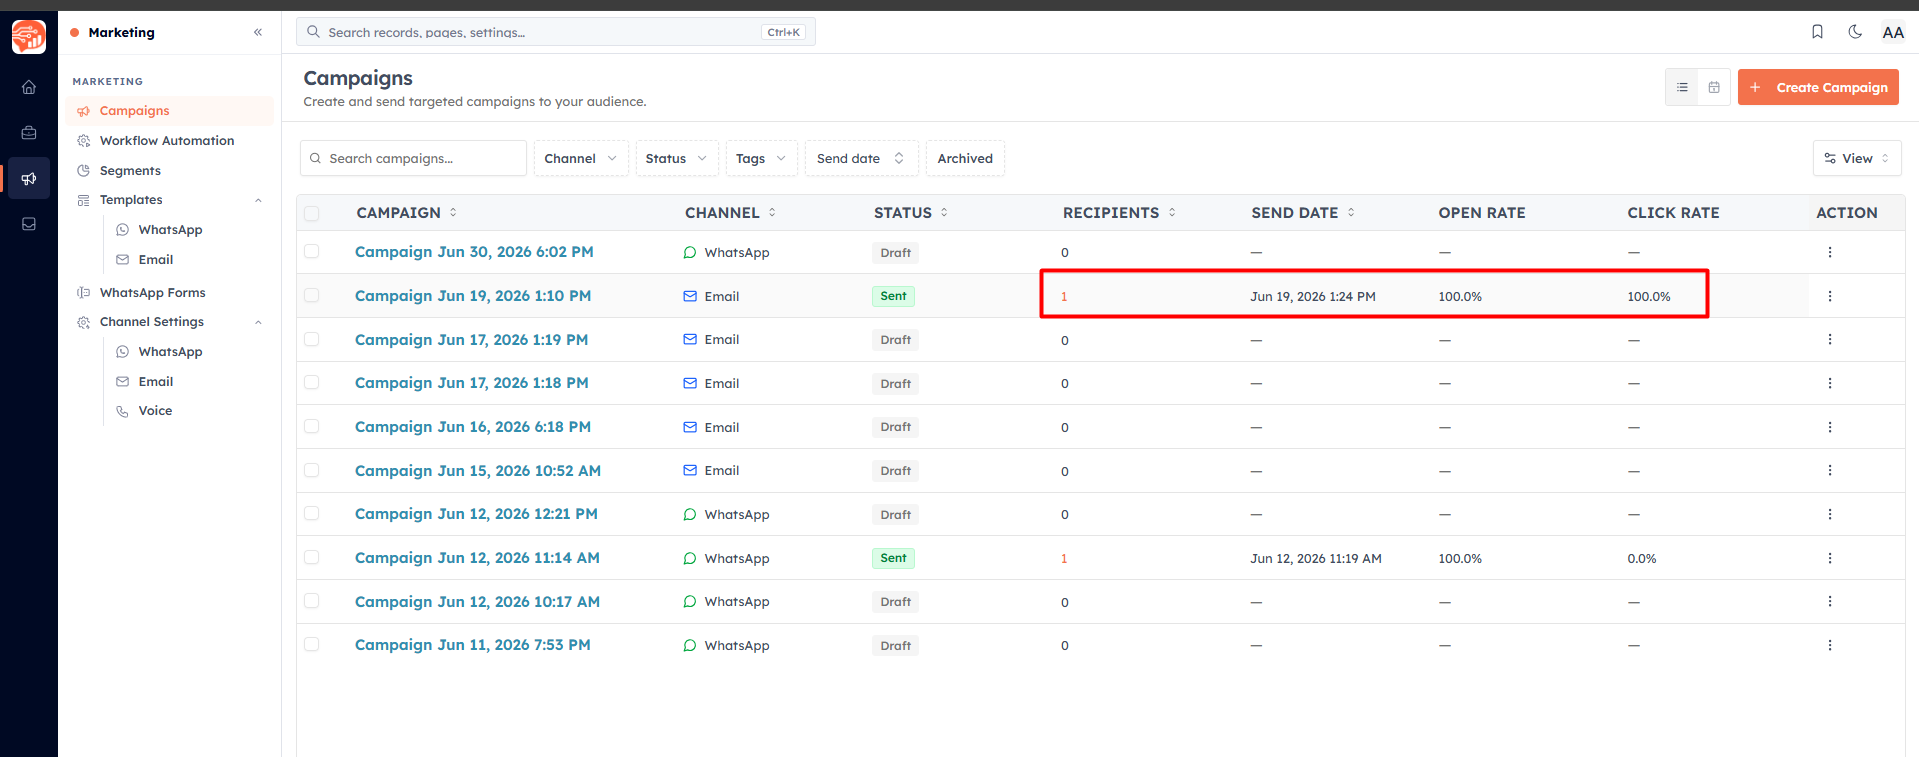
Task: Open Workflow Automation in sidebar
Action: coord(167,141)
